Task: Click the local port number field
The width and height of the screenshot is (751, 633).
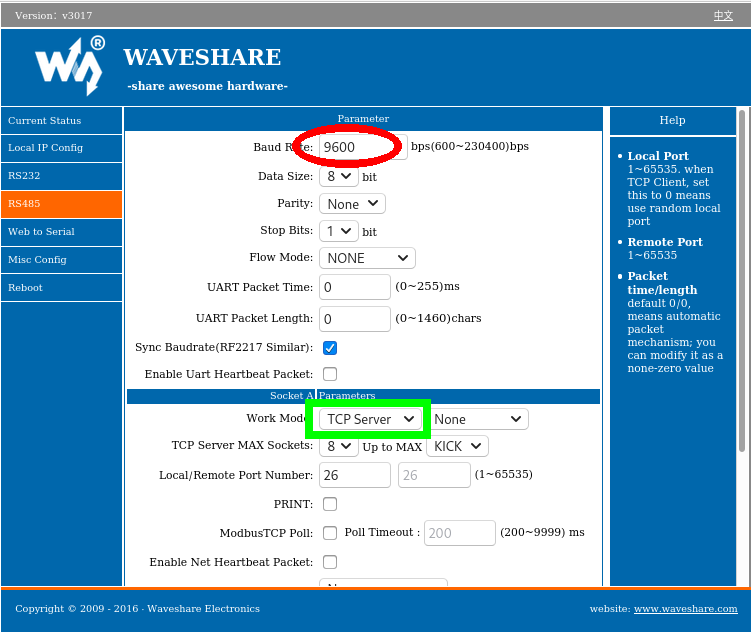Action: (x=354, y=475)
